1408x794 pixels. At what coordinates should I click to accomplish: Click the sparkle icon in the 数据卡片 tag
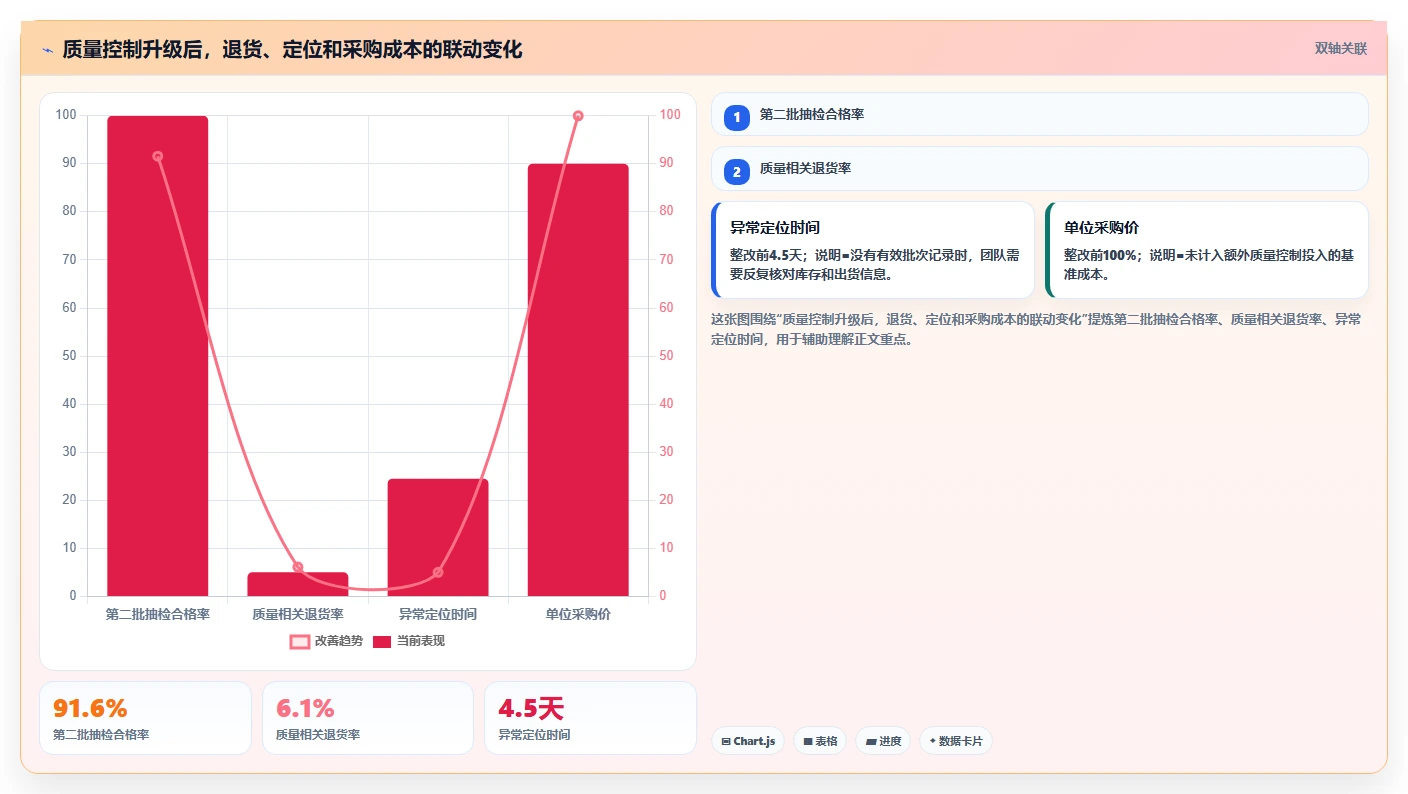[x=933, y=741]
